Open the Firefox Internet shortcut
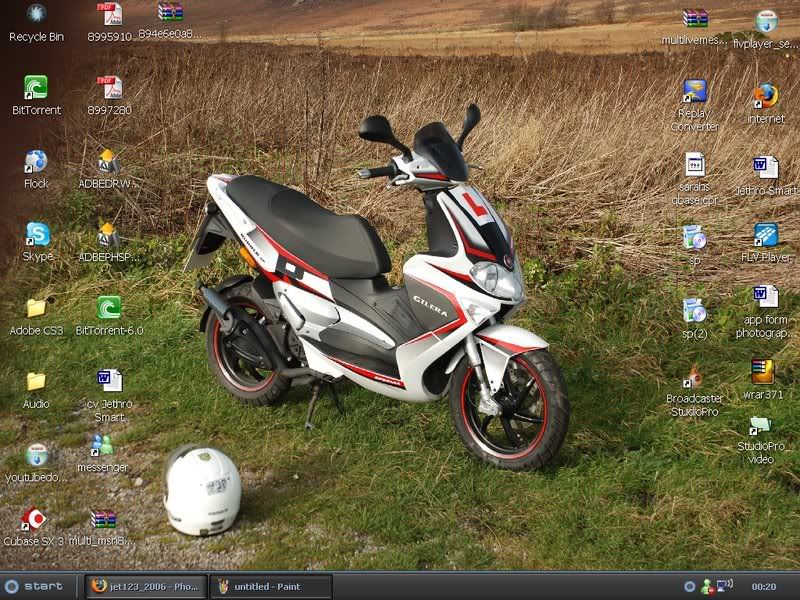The width and height of the screenshot is (800, 600). (x=766, y=96)
